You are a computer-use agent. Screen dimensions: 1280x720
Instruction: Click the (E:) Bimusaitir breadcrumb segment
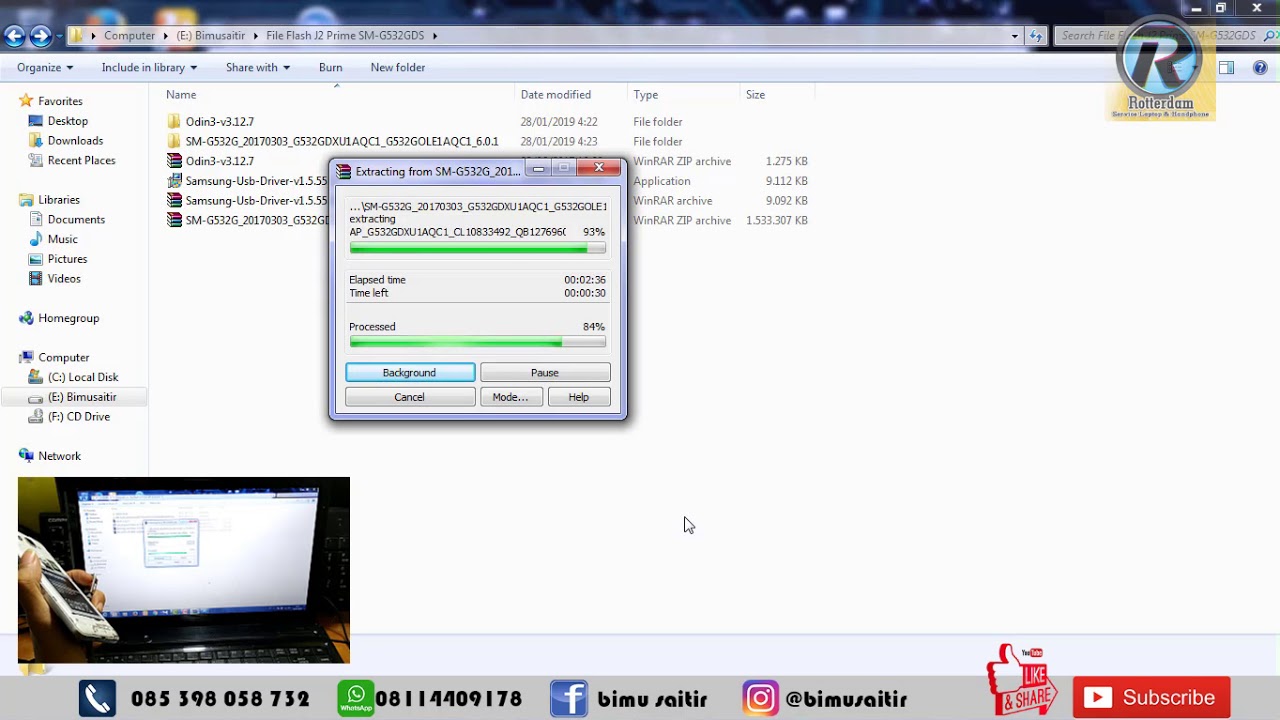[211, 36]
